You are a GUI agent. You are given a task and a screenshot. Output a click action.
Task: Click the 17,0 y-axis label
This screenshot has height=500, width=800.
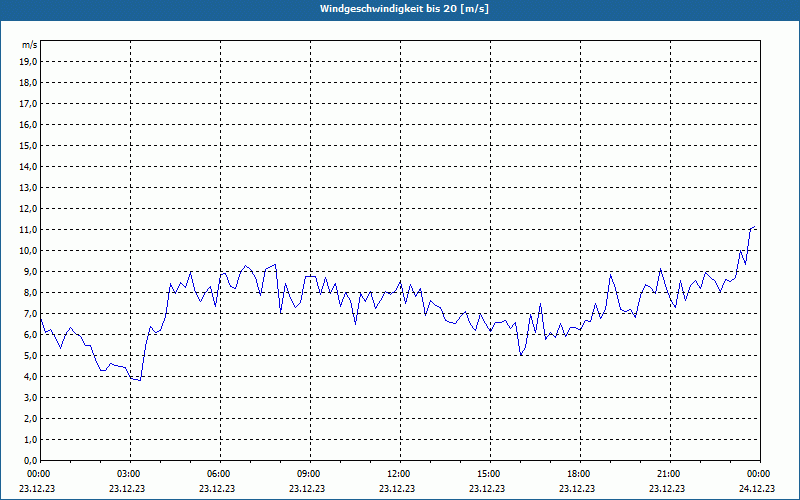point(28,104)
